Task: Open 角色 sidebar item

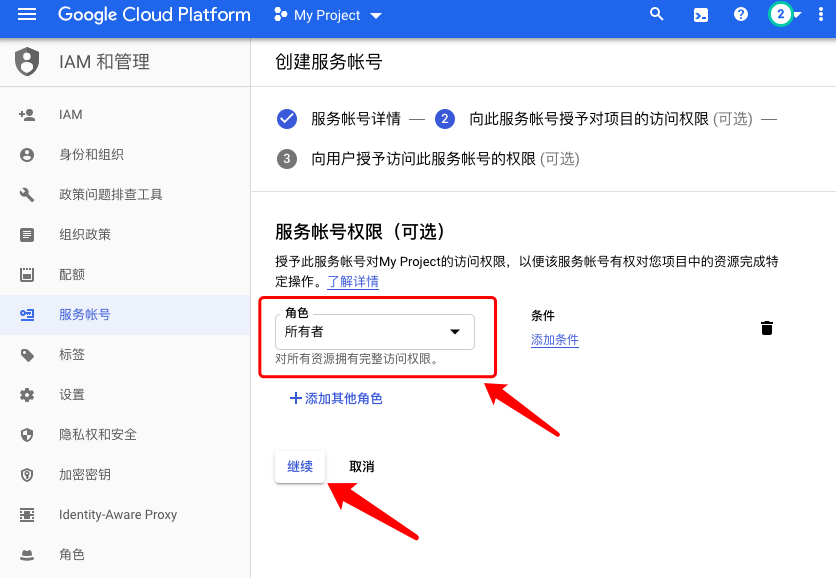Action: 72,555
